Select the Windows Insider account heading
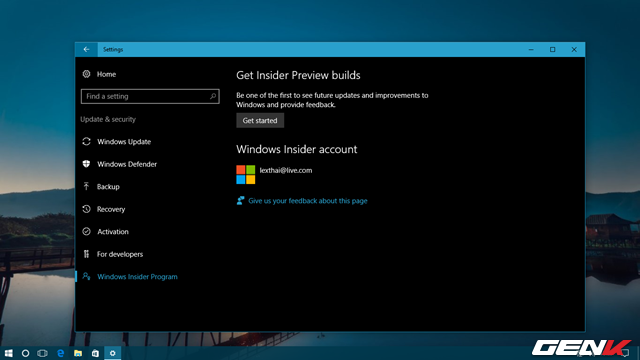This screenshot has width=640, height=360. [297, 149]
